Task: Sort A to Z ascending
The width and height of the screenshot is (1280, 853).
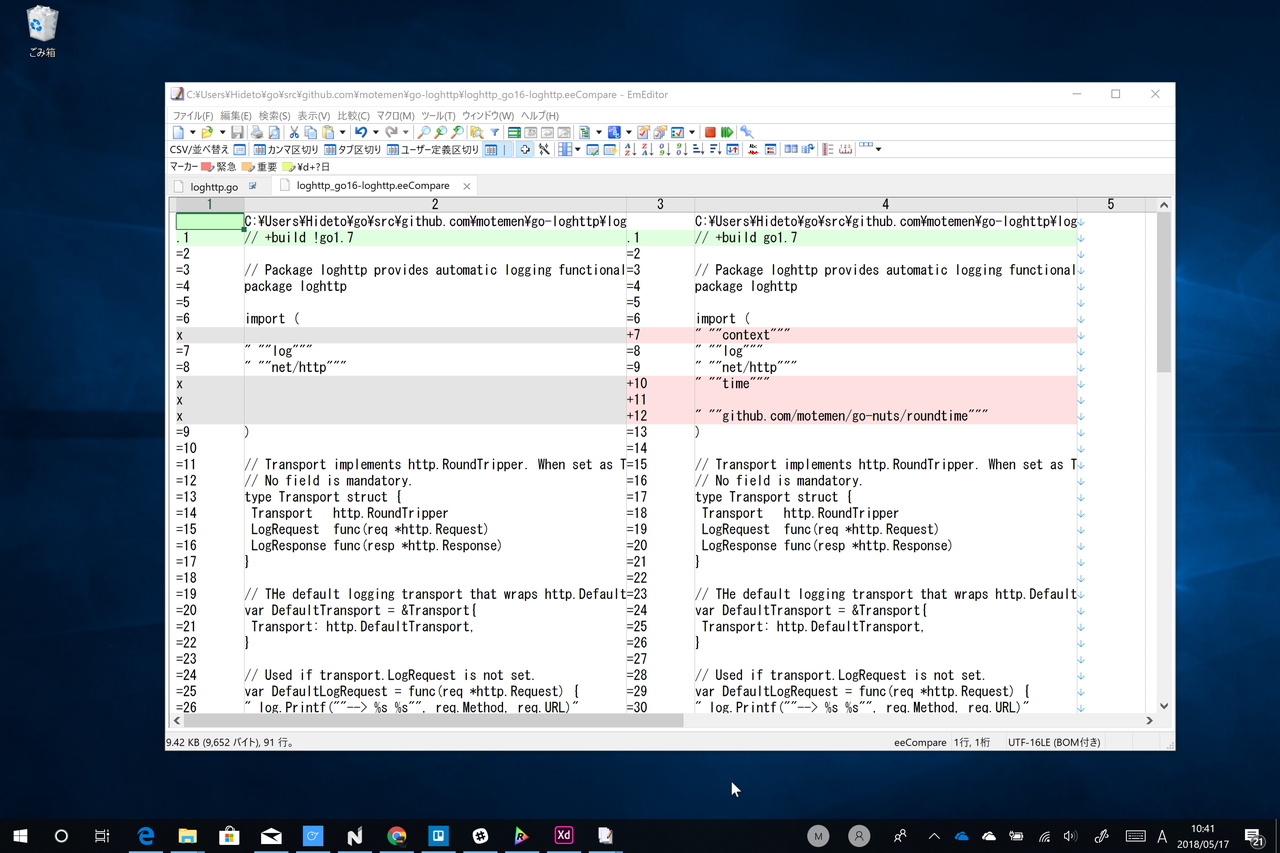Action: (x=629, y=150)
